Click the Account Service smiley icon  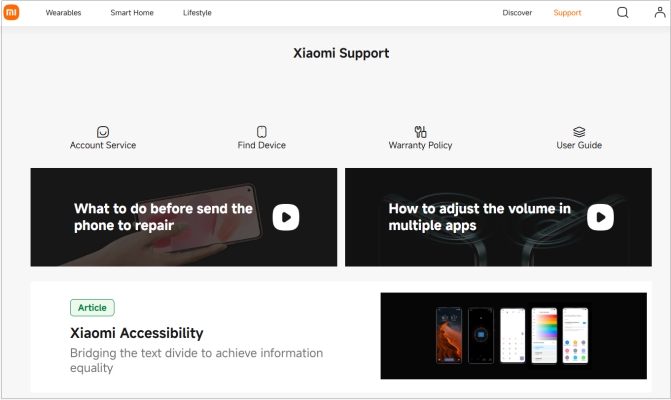103,131
